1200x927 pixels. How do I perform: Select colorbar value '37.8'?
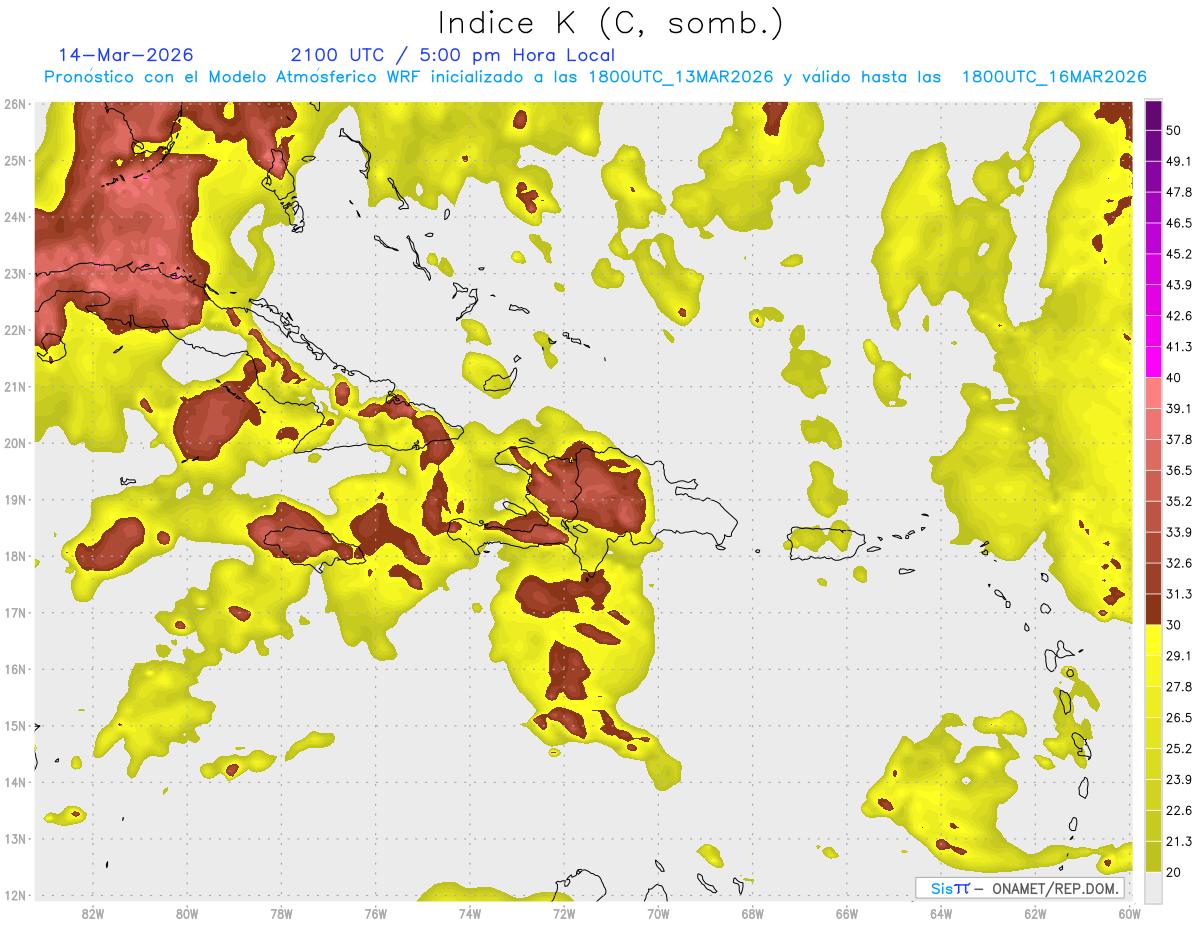pos(1179,439)
